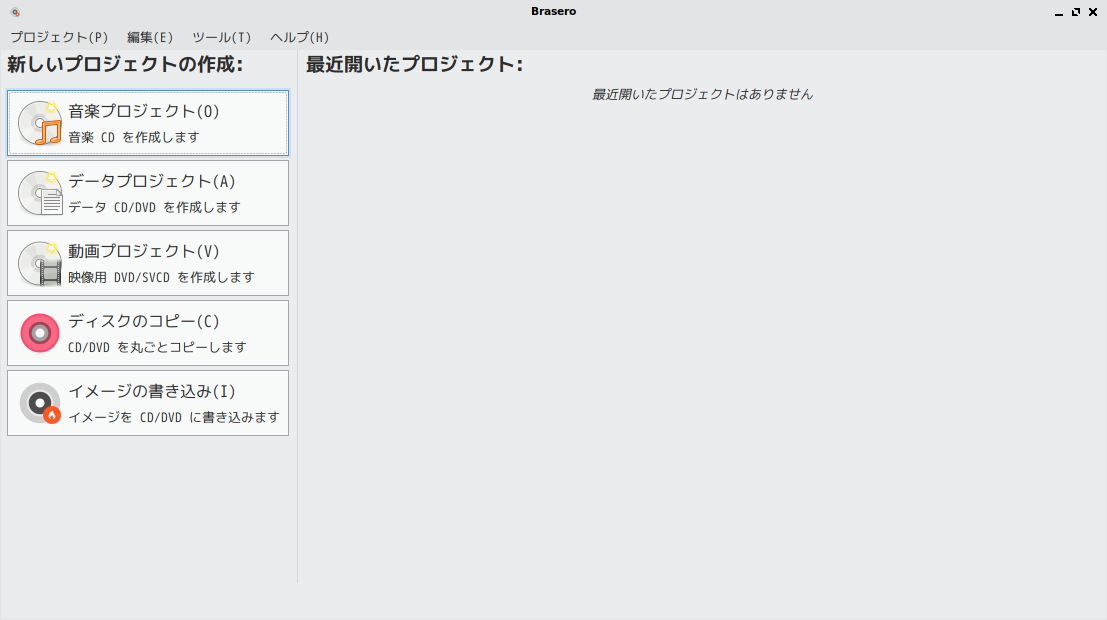Viewport: 1107px width, 620px height.
Task: Click the text 映像用 DVD/SVCD を作成します
Action: click(161, 277)
